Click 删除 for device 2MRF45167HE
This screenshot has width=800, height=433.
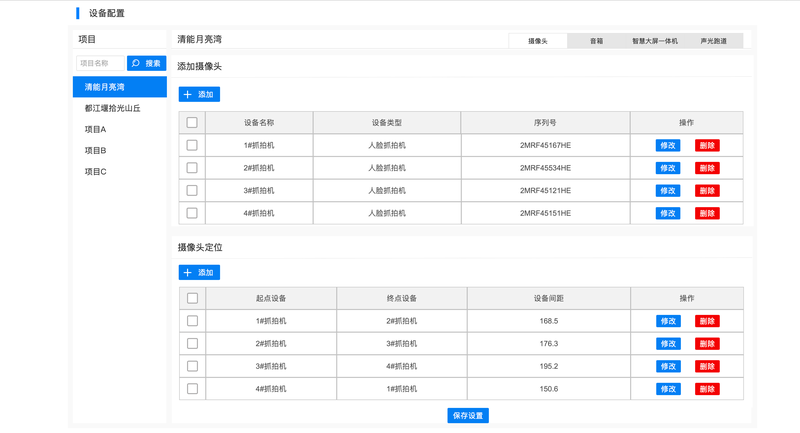click(x=707, y=145)
